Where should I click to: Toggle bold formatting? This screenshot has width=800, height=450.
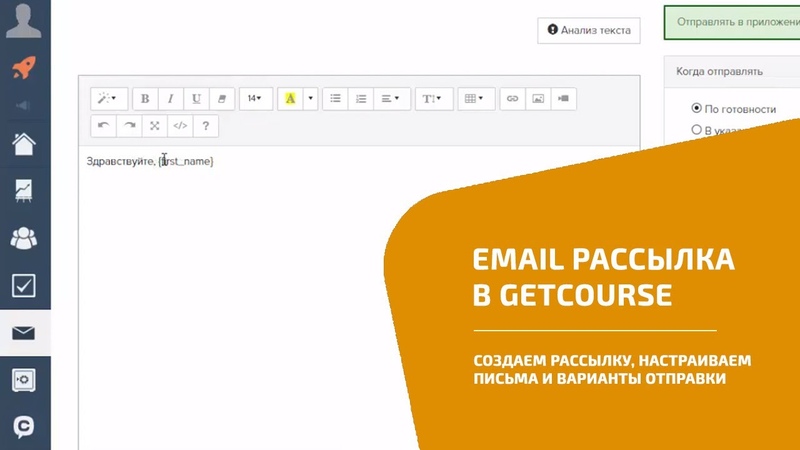point(145,98)
